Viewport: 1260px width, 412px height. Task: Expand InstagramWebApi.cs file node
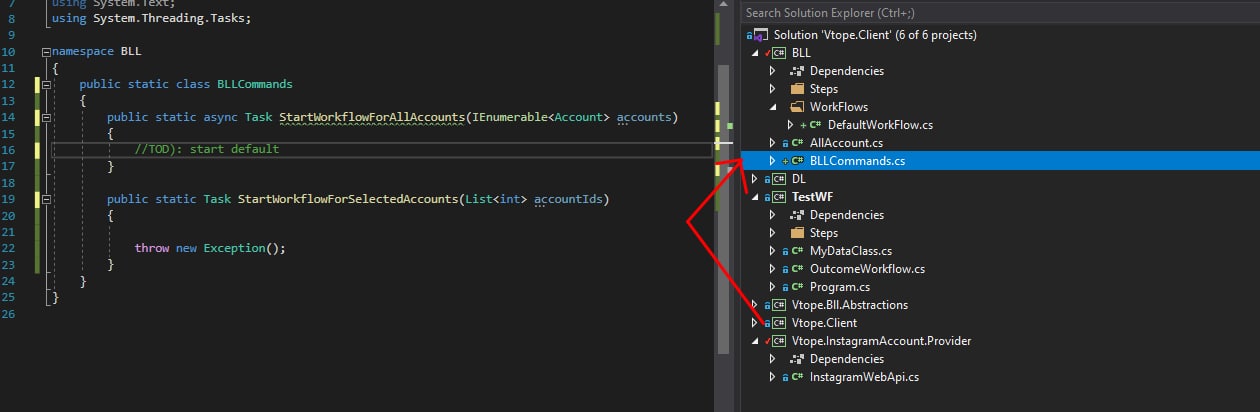click(772, 377)
